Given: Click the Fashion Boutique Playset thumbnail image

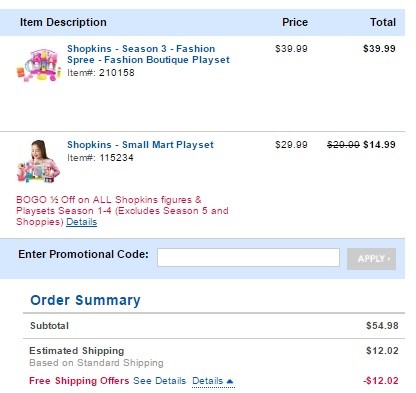Looking at the screenshot, I should 39,65.
